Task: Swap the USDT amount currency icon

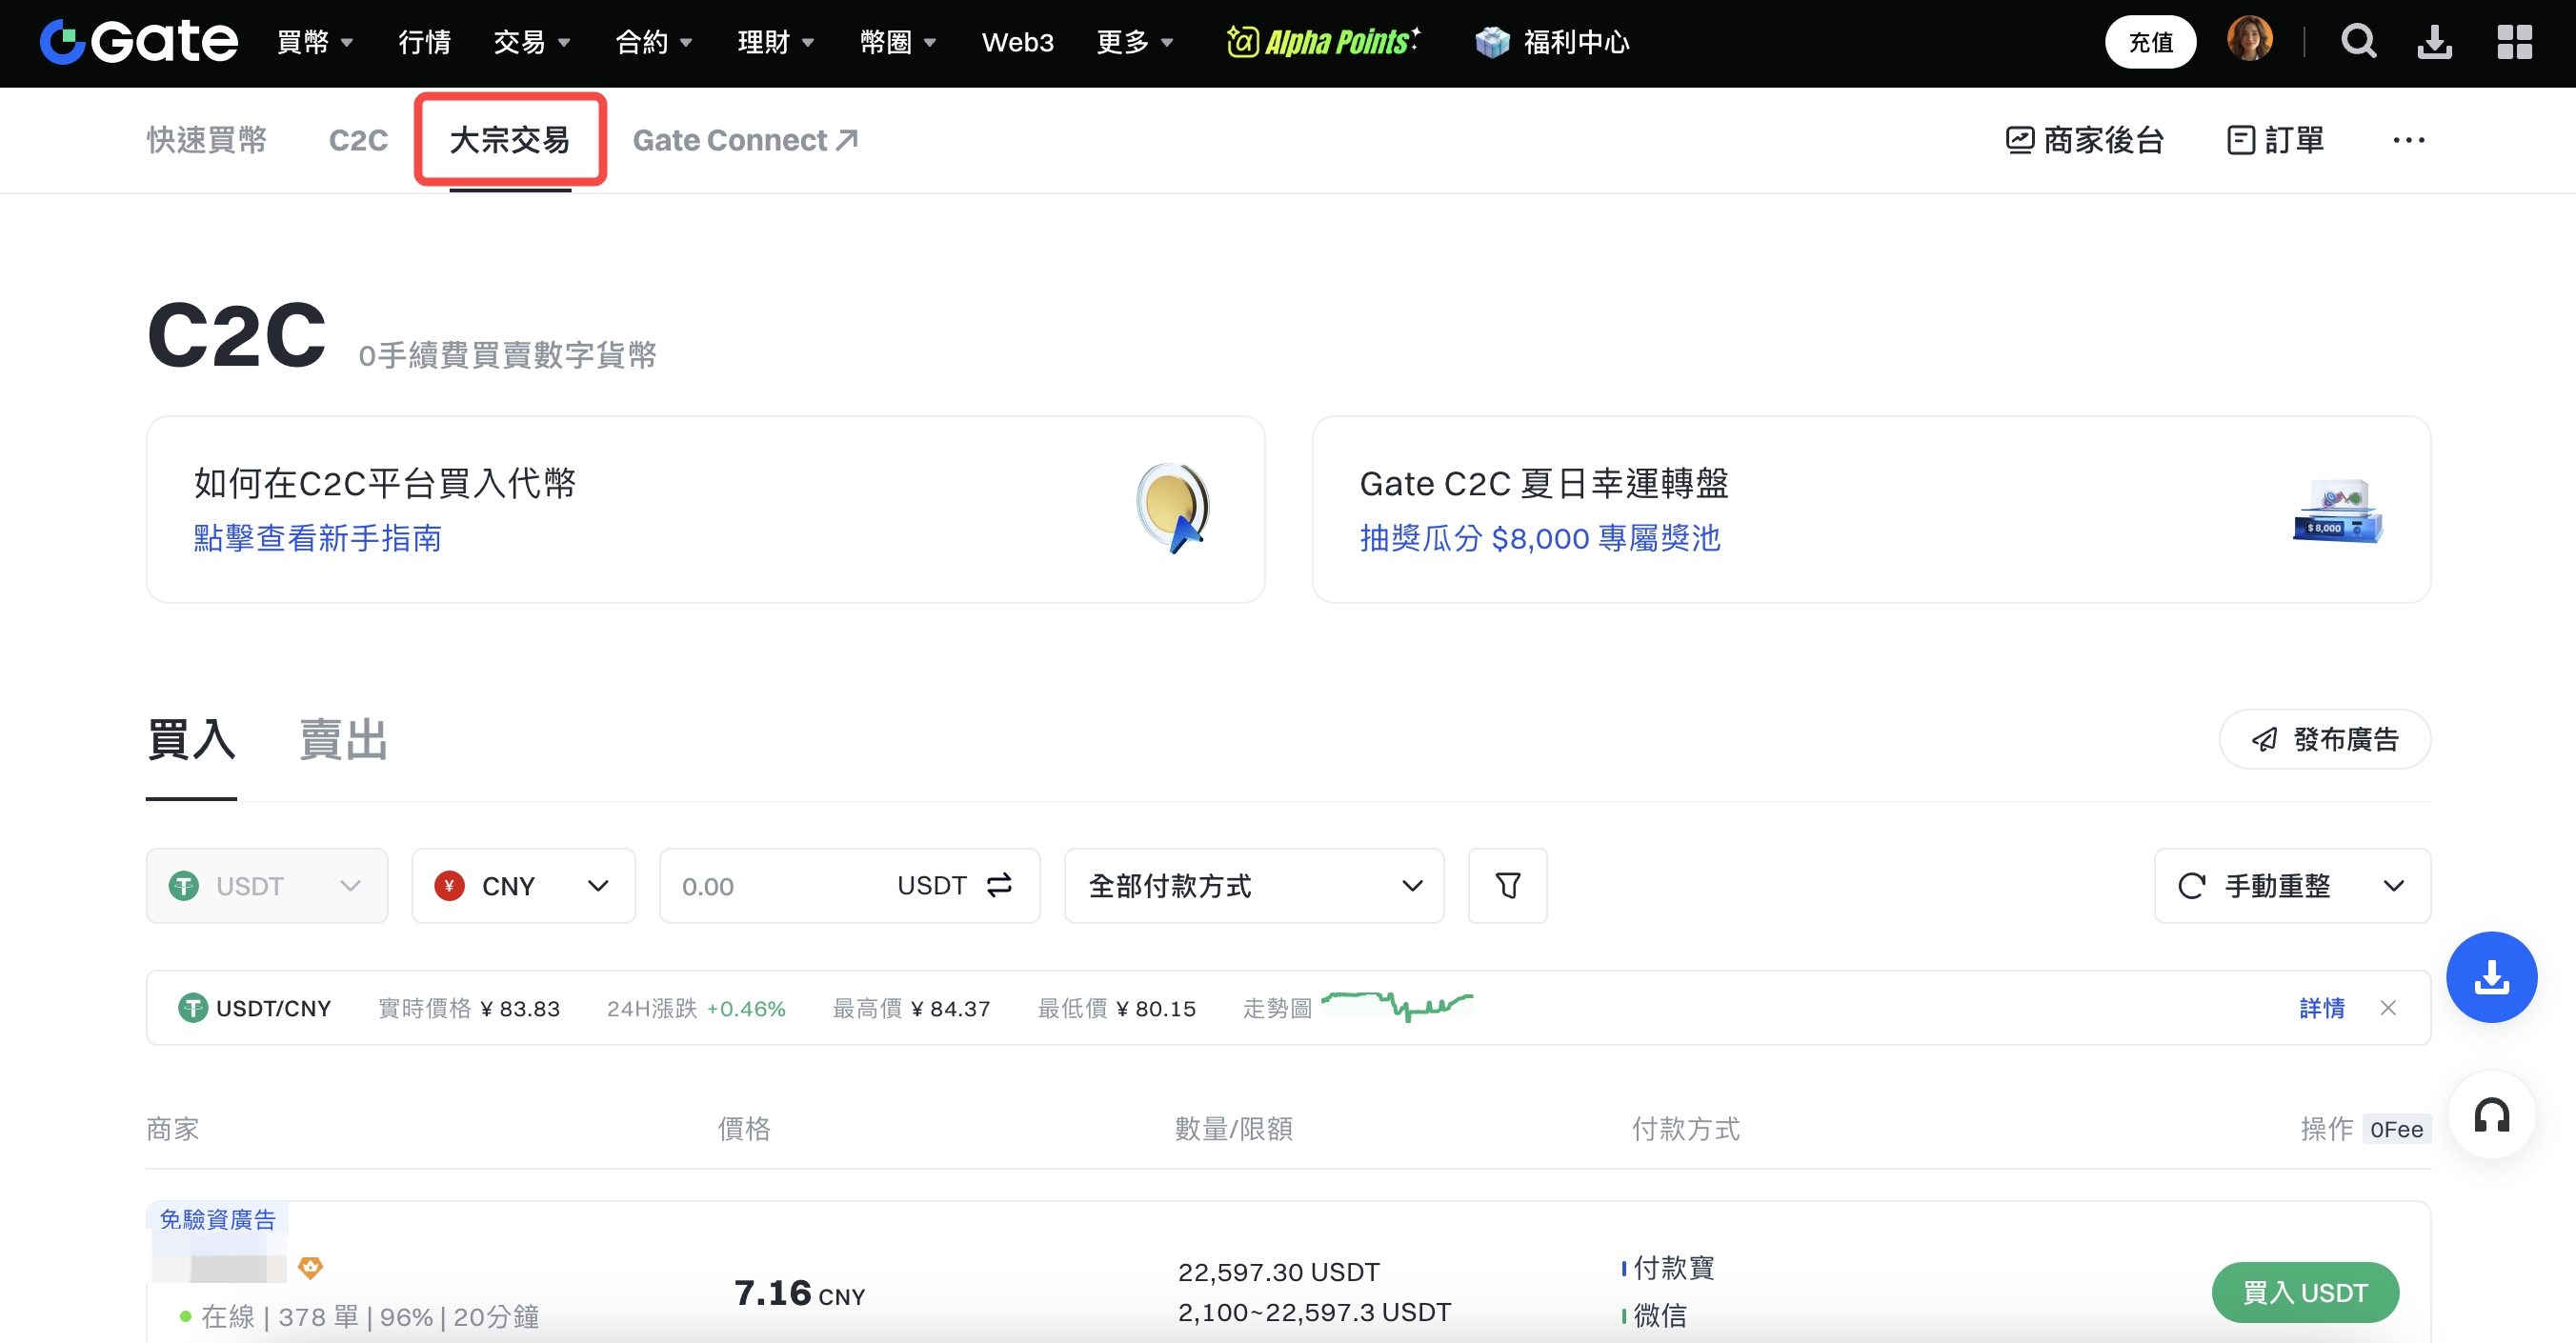Action: click(999, 885)
